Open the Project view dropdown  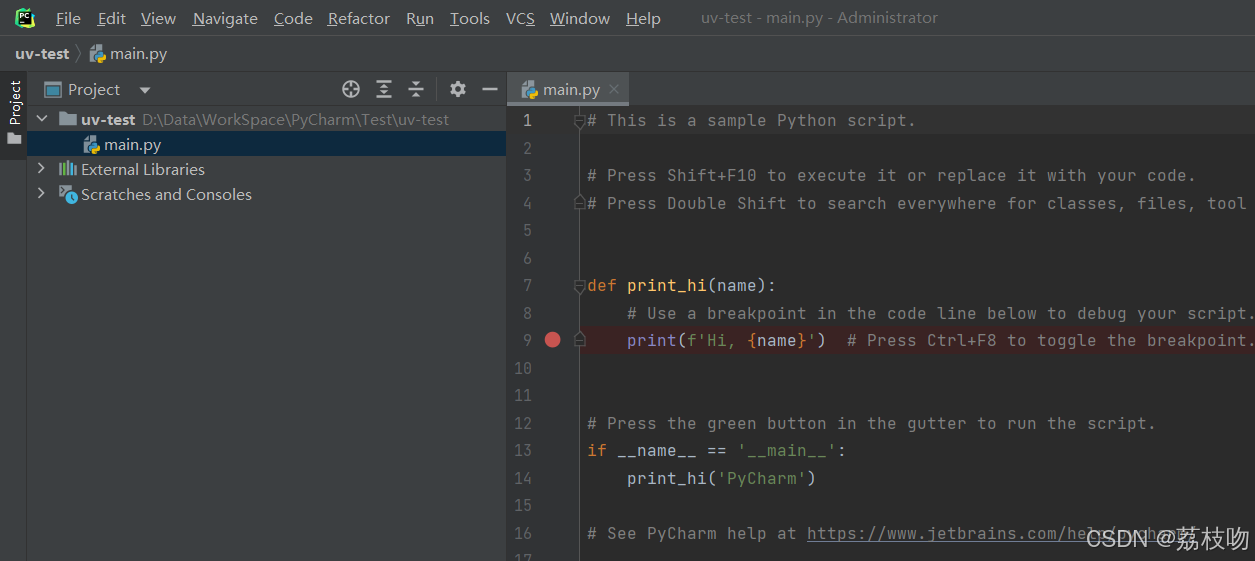pos(145,90)
